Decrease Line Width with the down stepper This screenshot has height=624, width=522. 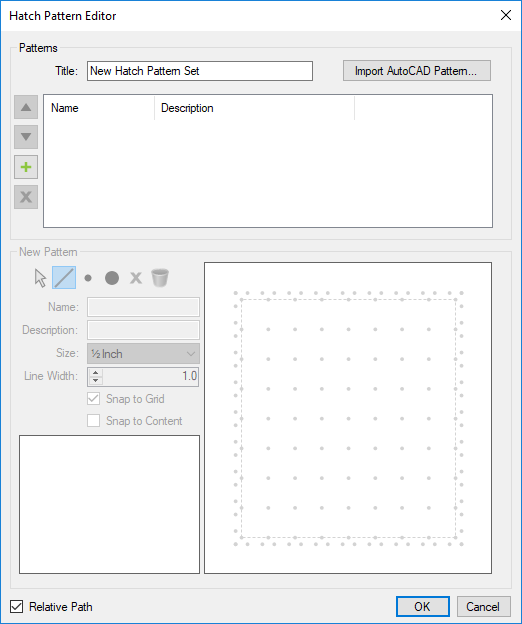point(95,380)
